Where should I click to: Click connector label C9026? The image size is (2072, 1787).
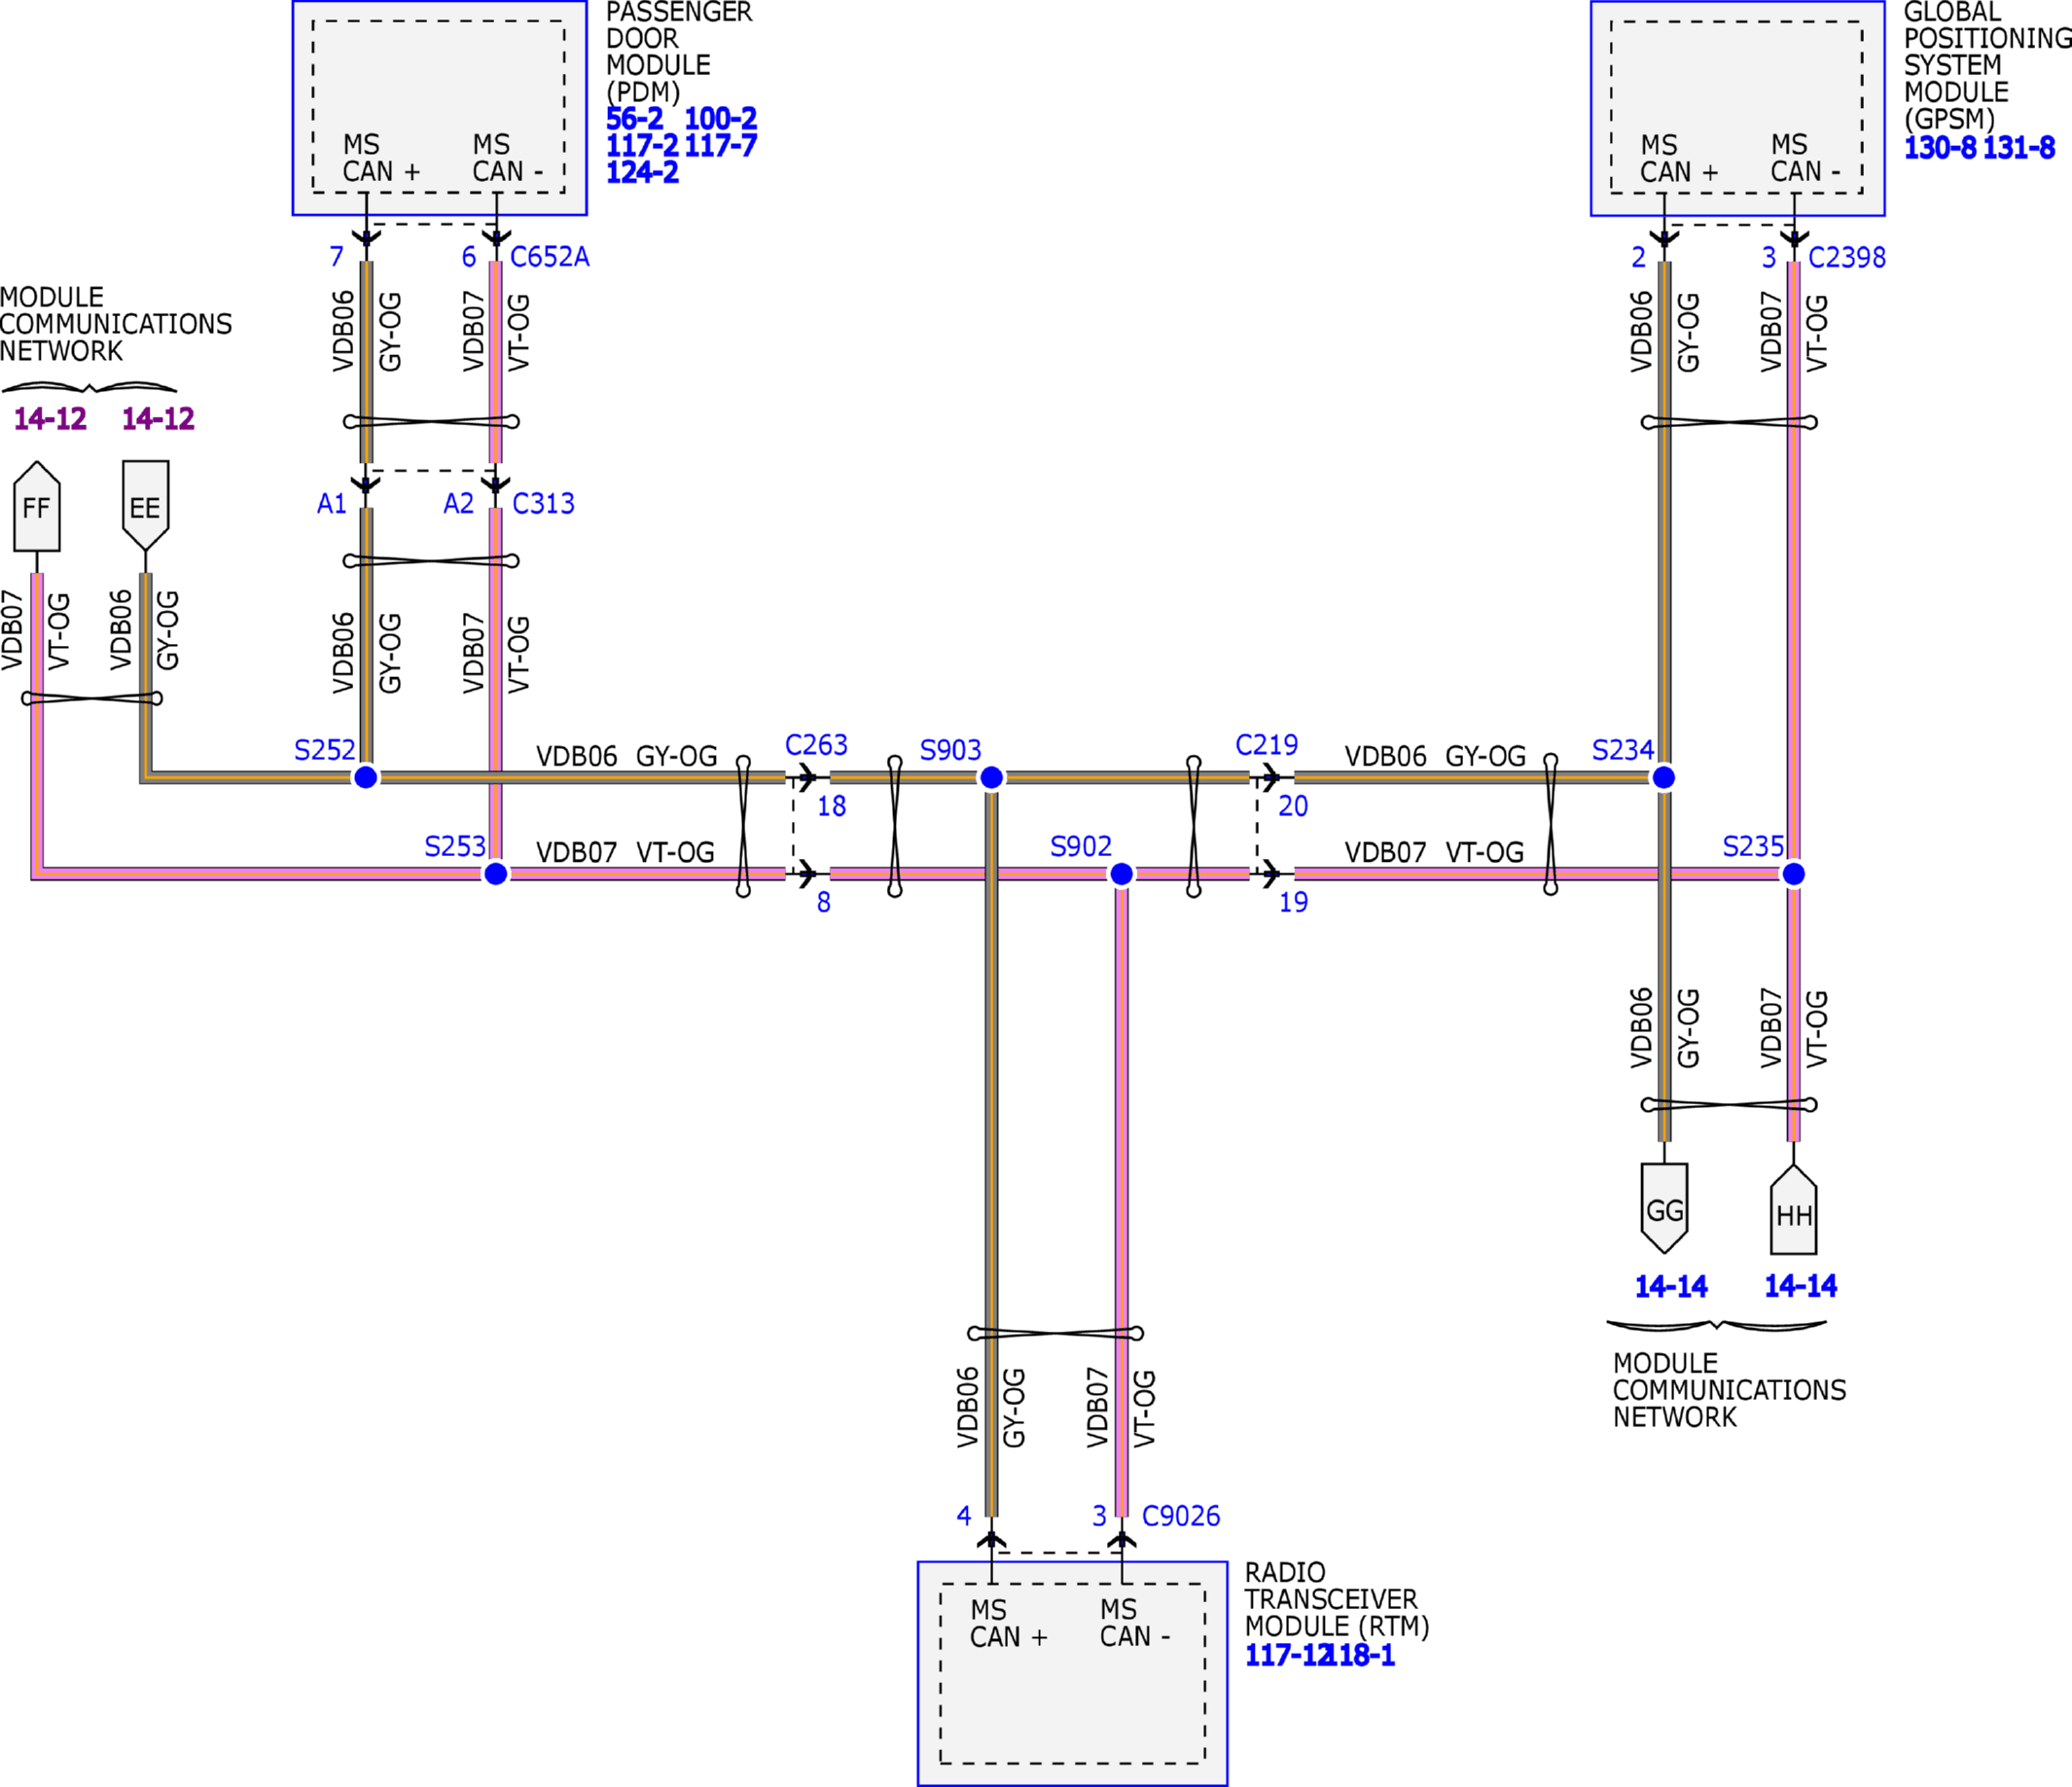coord(1181,1516)
